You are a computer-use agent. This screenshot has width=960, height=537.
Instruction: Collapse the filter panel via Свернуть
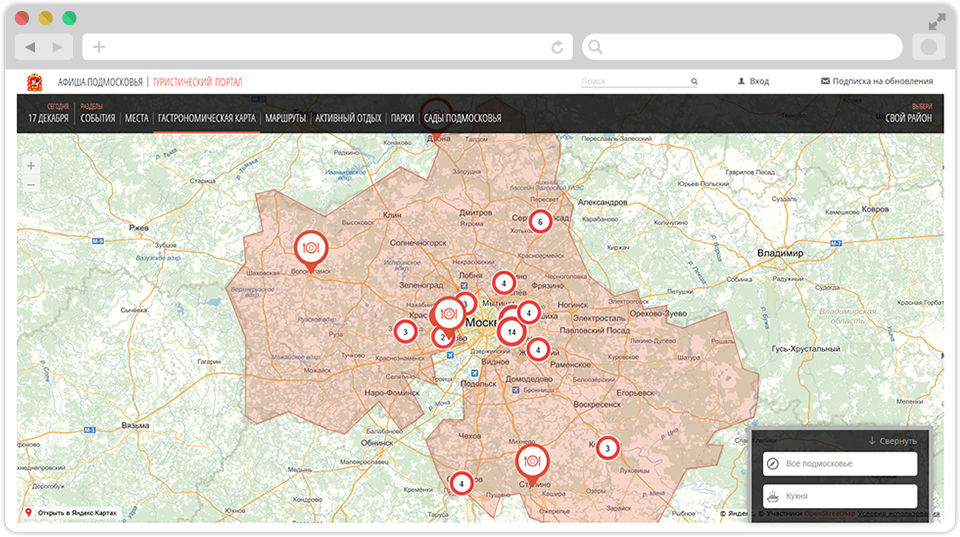[x=893, y=441]
